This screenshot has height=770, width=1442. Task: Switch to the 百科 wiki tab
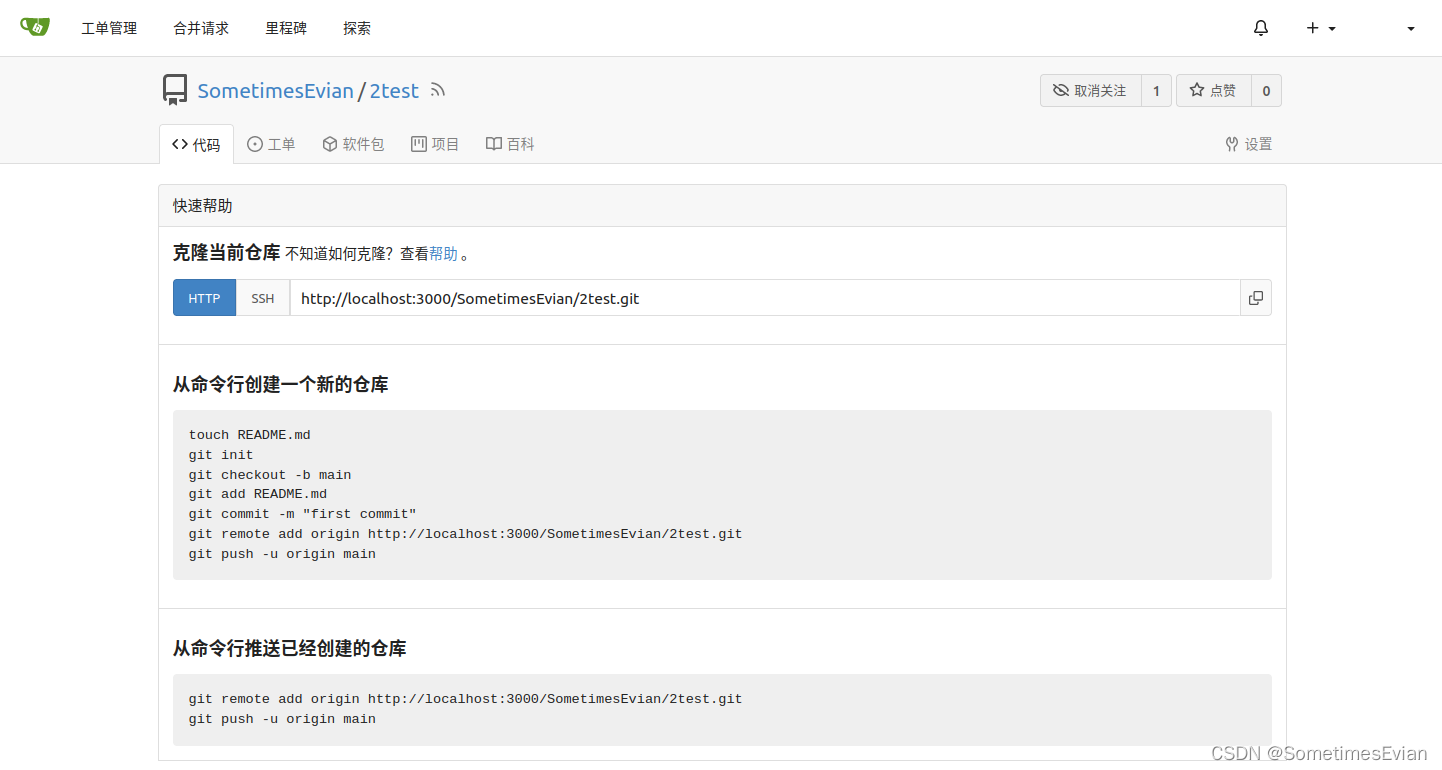pos(510,144)
